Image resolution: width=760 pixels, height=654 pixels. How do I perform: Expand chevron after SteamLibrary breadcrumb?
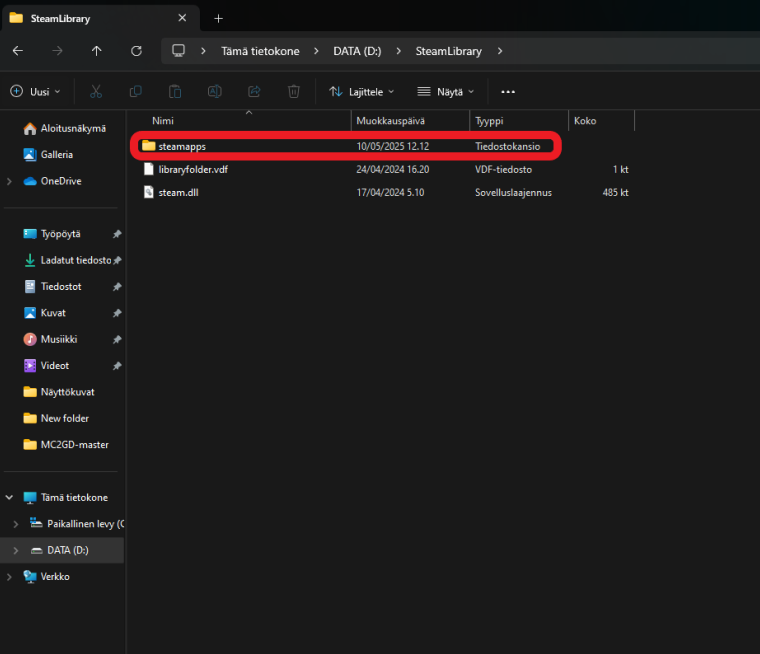[x=500, y=51]
